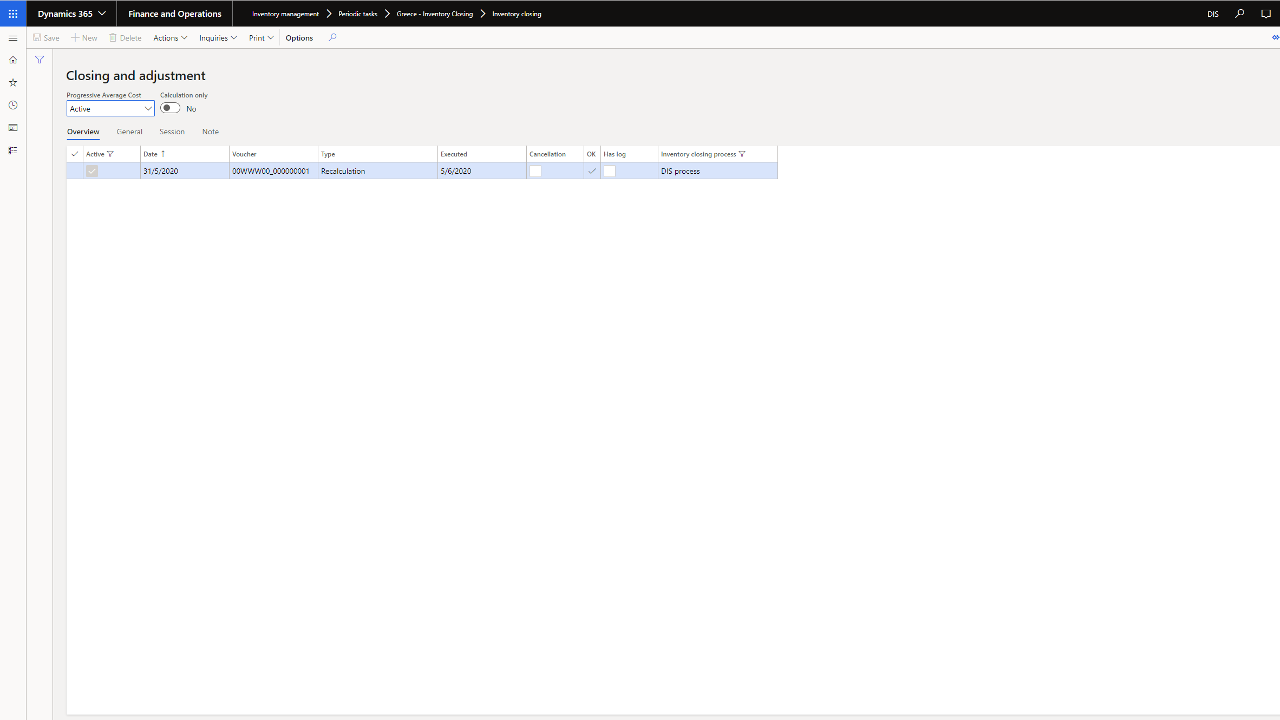This screenshot has height=720, width=1280.
Task: Click filter icon on Inventory closing process column
Action: (742, 154)
